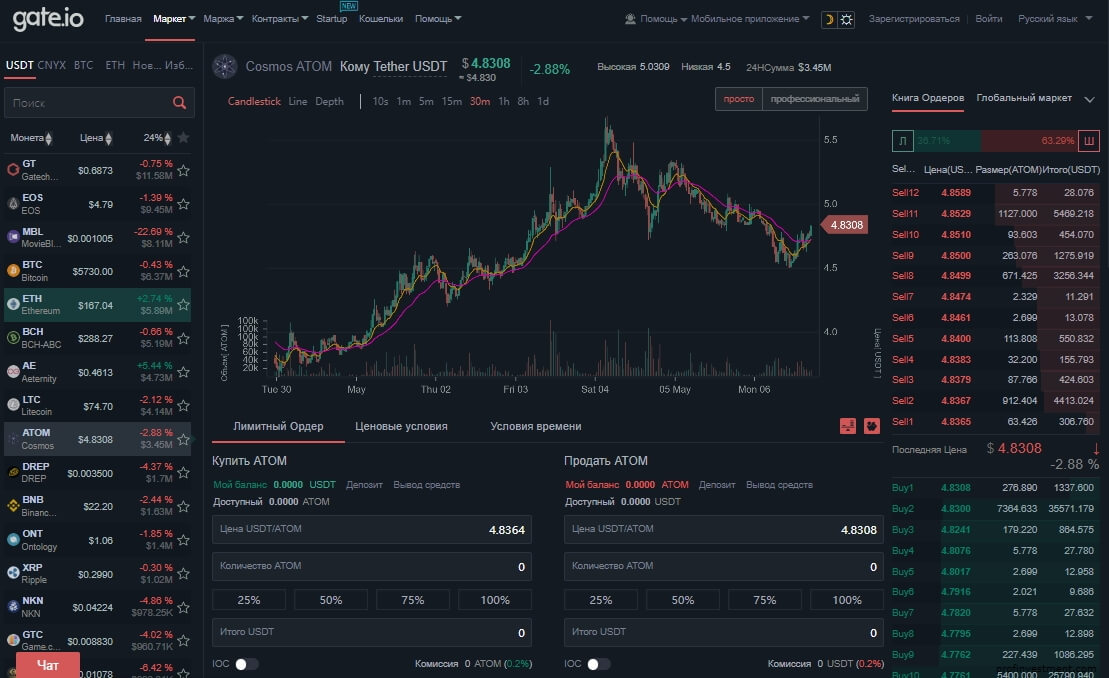Switch to Глобальный маркет tab
The height and width of the screenshot is (678, 1109).
point(1023,98)
